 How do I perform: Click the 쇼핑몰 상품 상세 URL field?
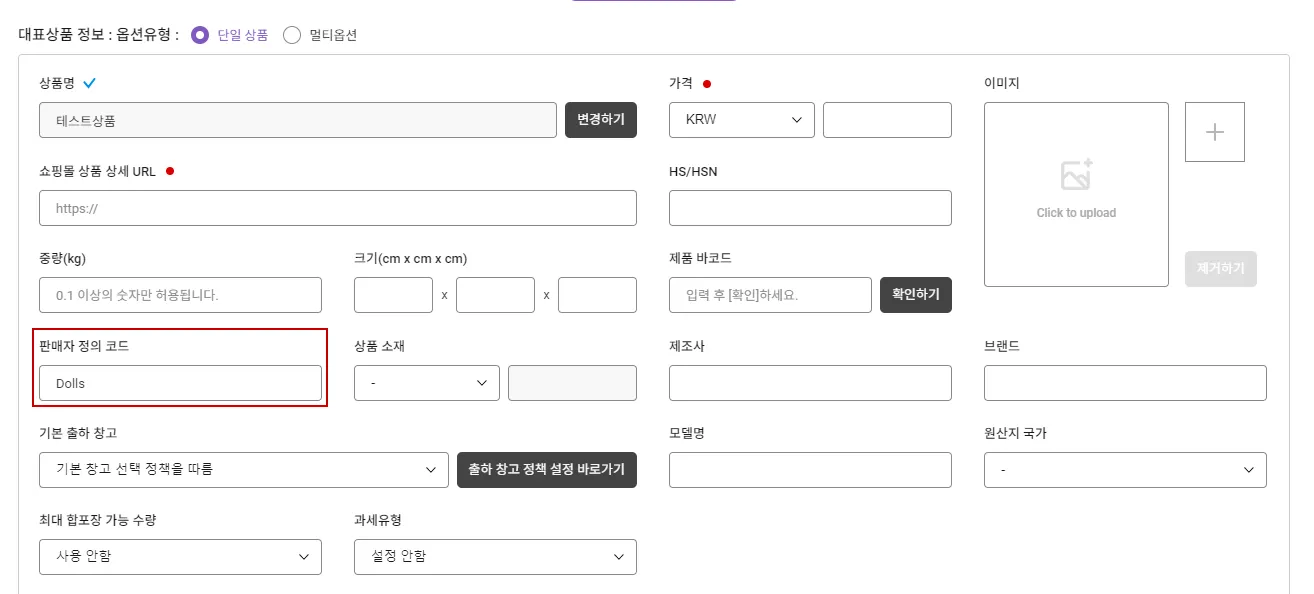pyautogui.click(x=338, y=208)
